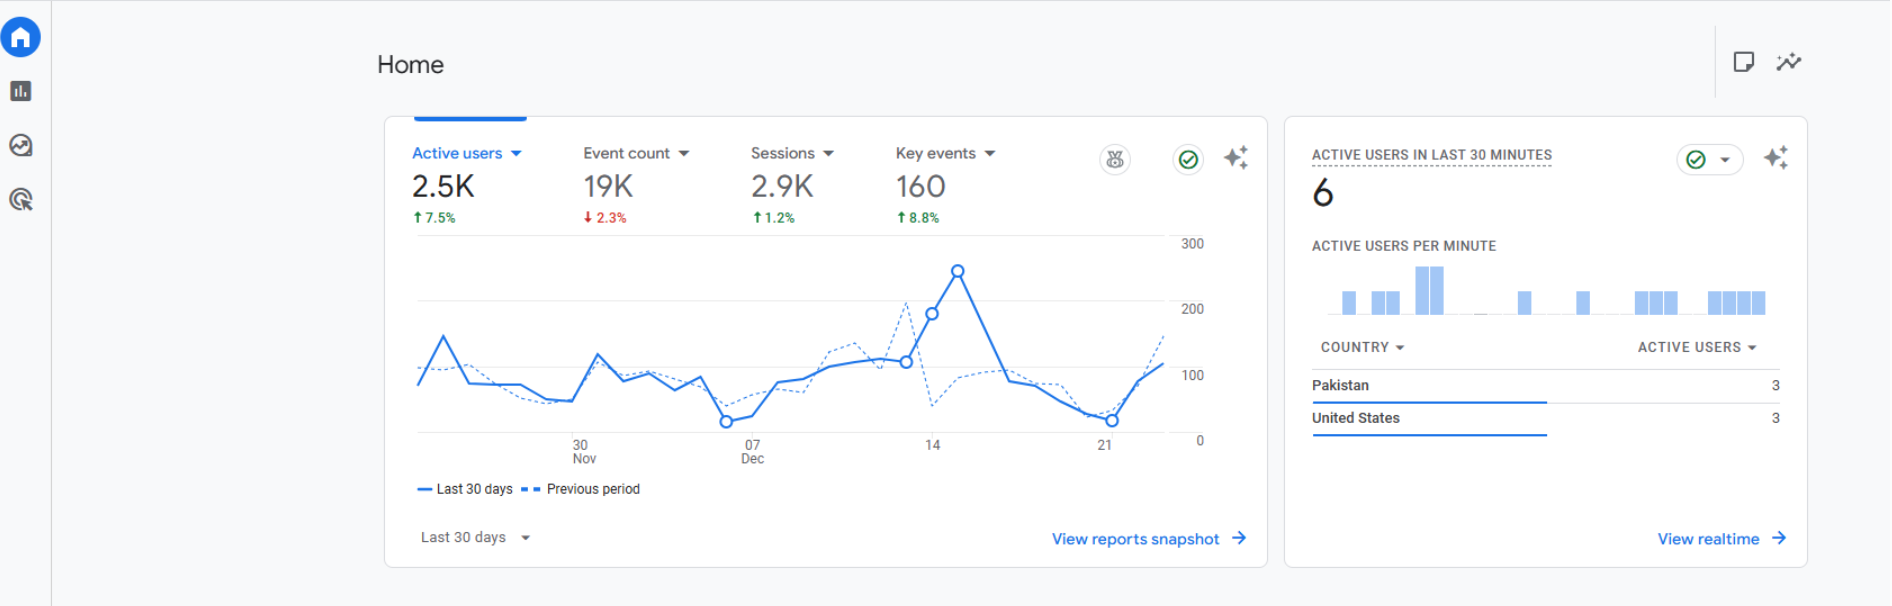The image size is (1892, 606).
Task: Expand the Event count metric dropdown
Action: tap(684, 154)
